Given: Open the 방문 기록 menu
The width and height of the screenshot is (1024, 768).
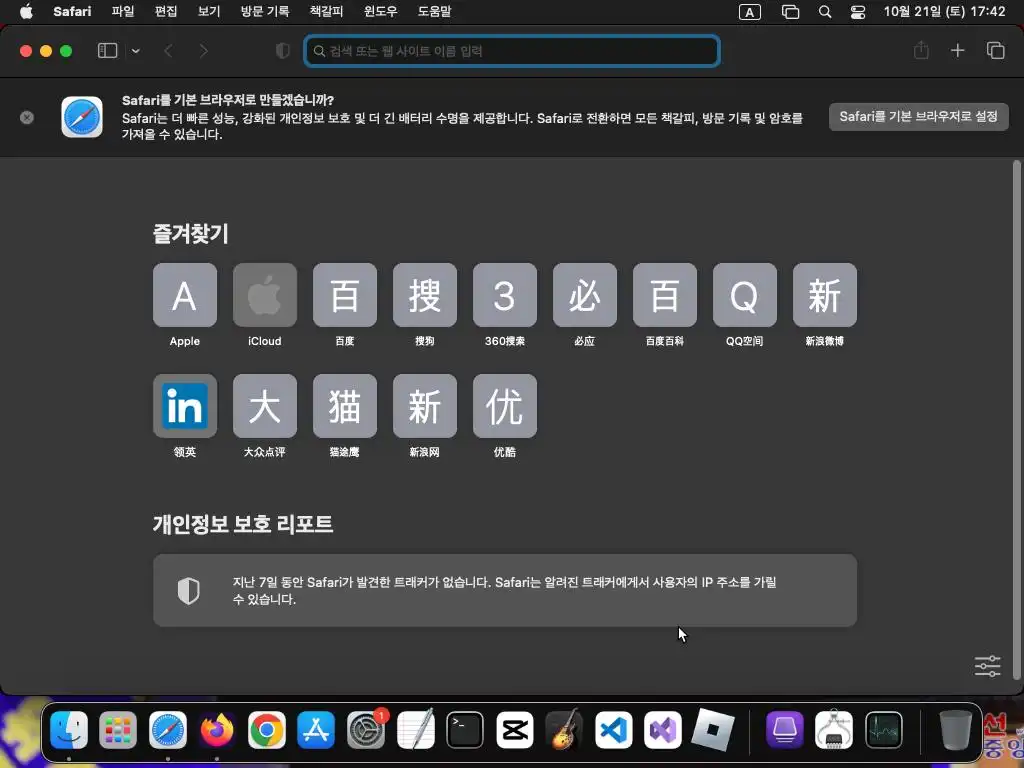Looking at the screenshot, I should pos(264,11).
